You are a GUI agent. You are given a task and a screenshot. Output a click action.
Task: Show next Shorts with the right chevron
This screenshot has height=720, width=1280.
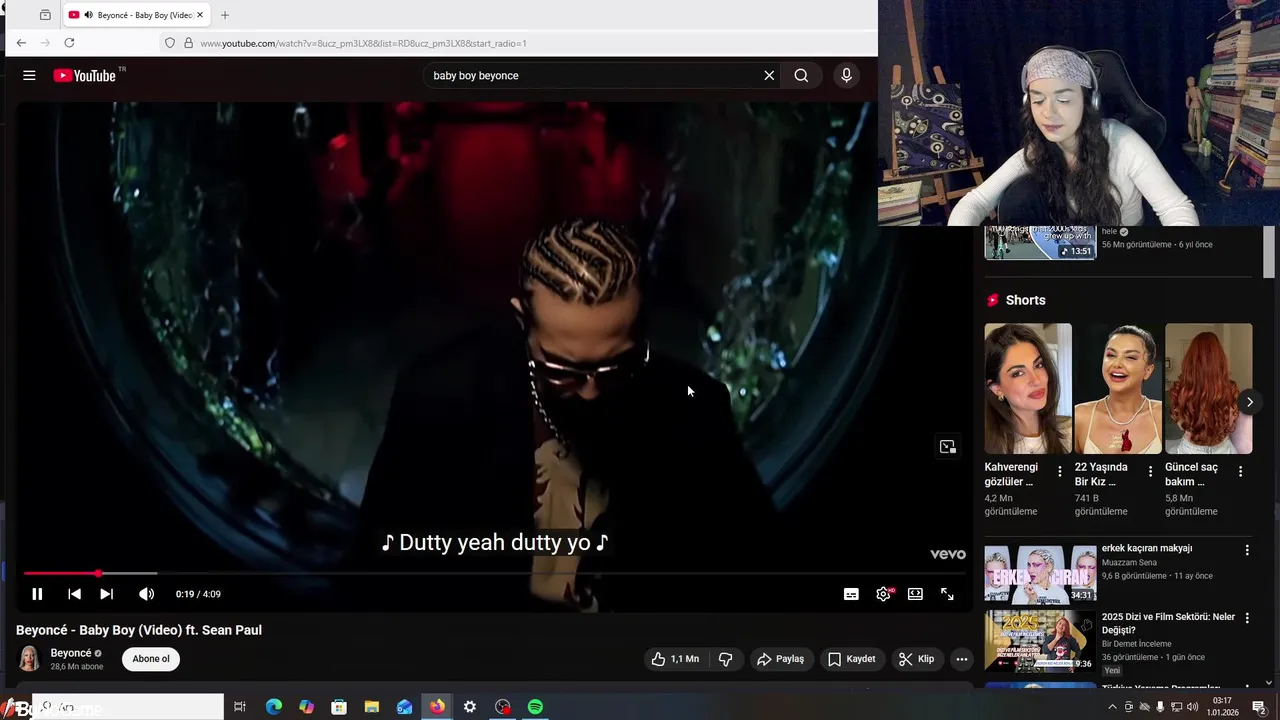coord(1249,402)
